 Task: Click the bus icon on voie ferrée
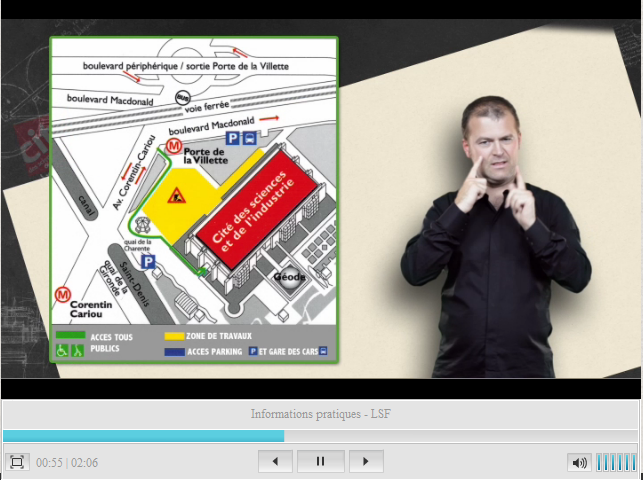point(183,98)
